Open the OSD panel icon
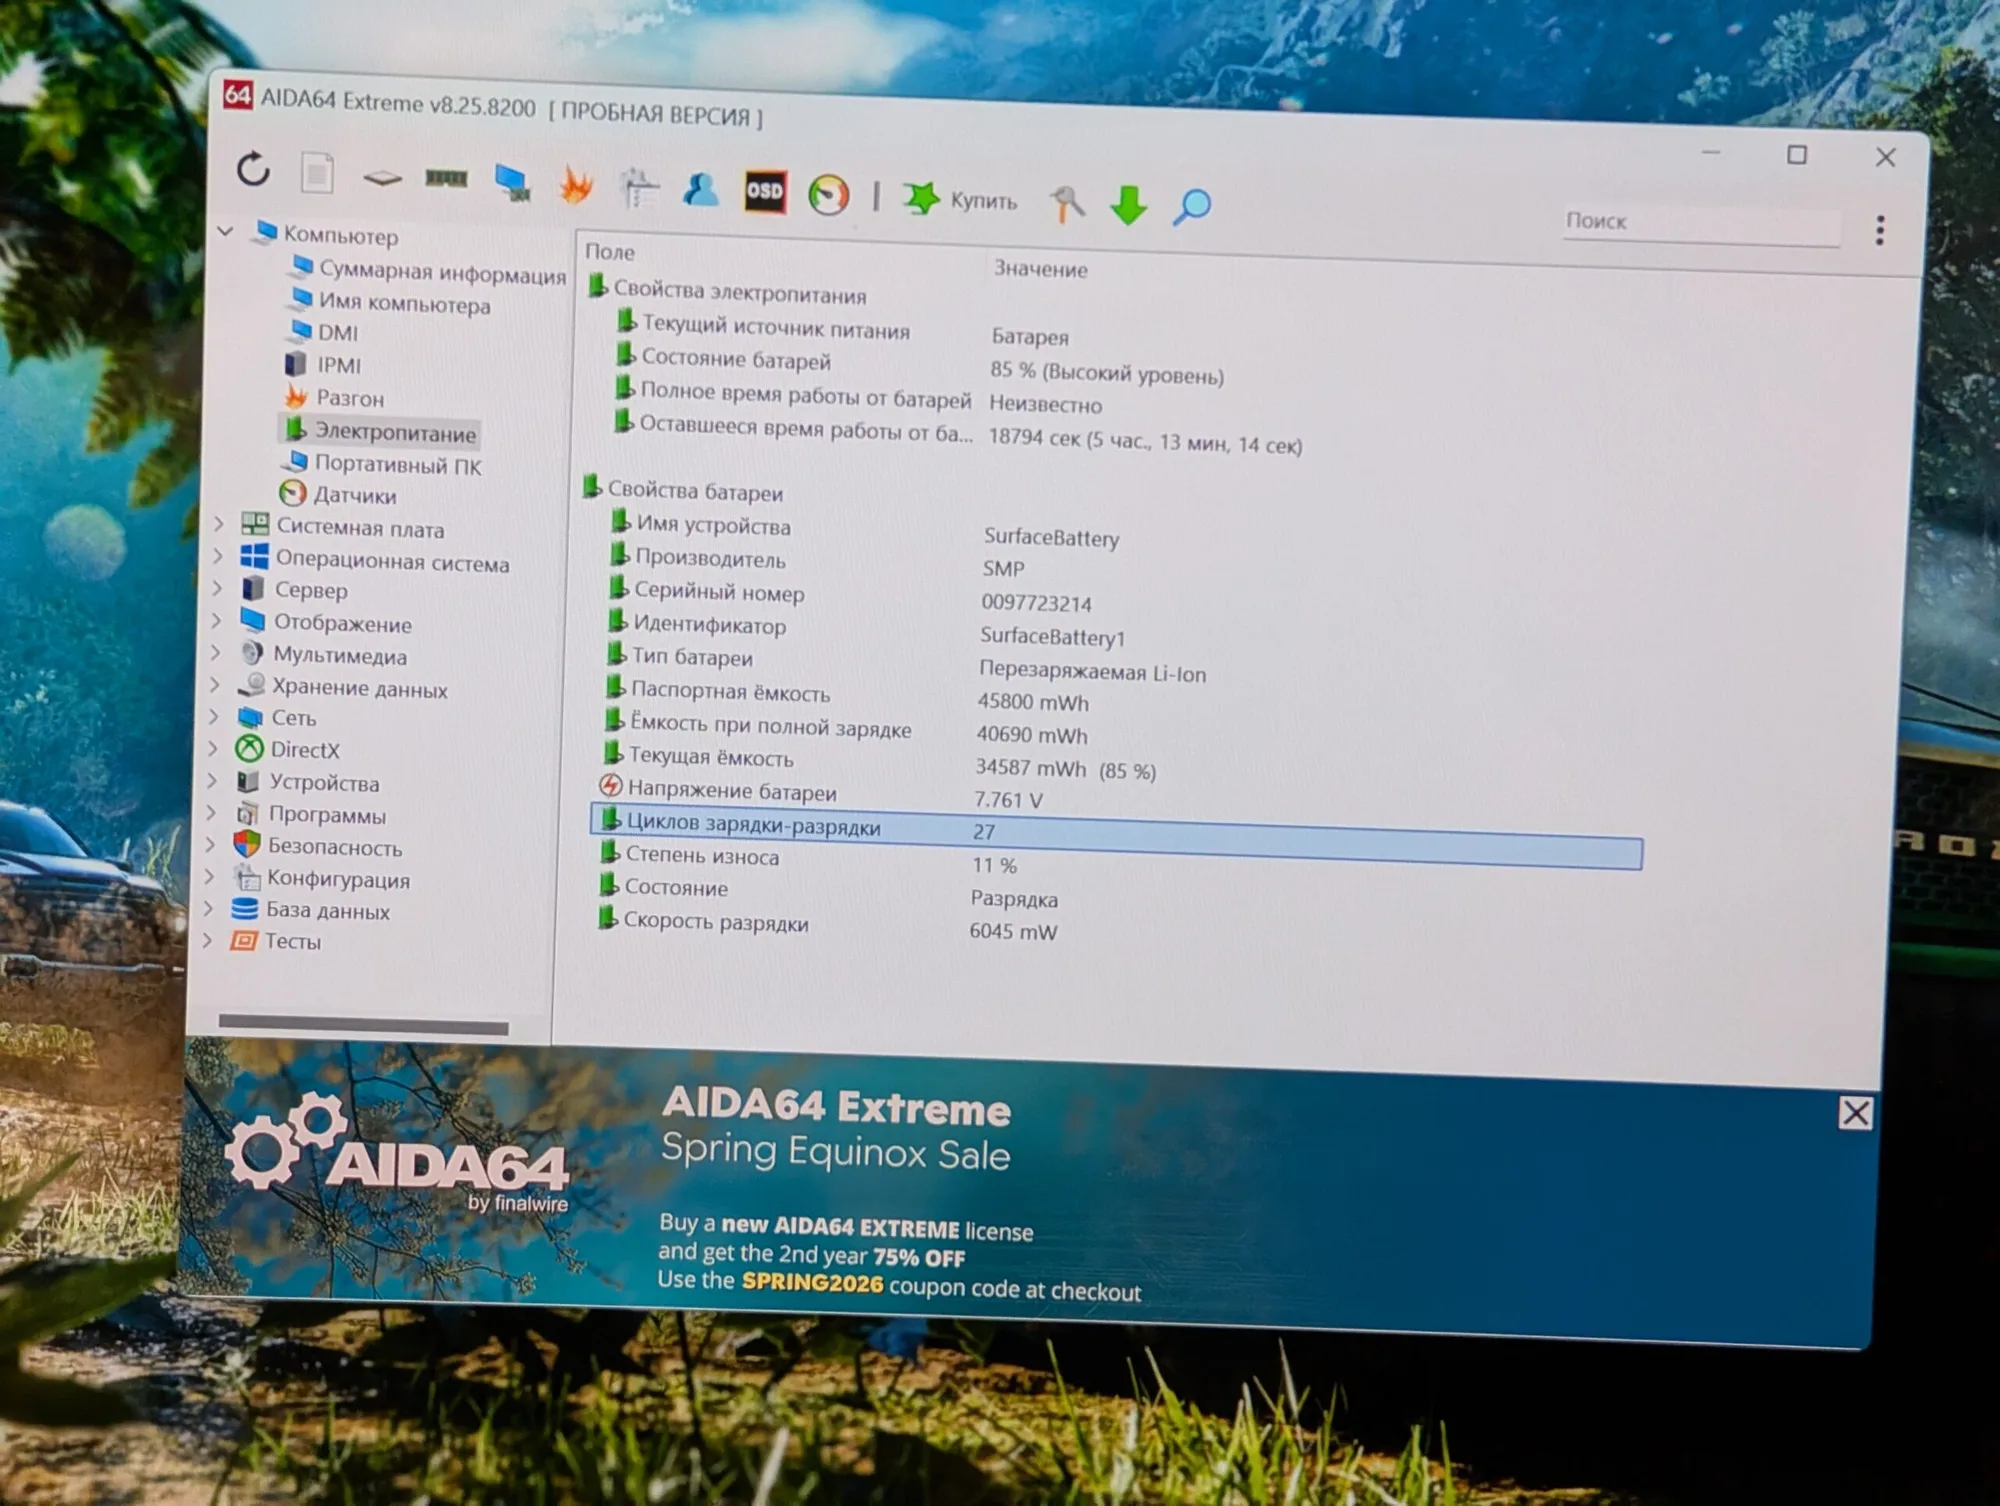 [x=765, y=191]
